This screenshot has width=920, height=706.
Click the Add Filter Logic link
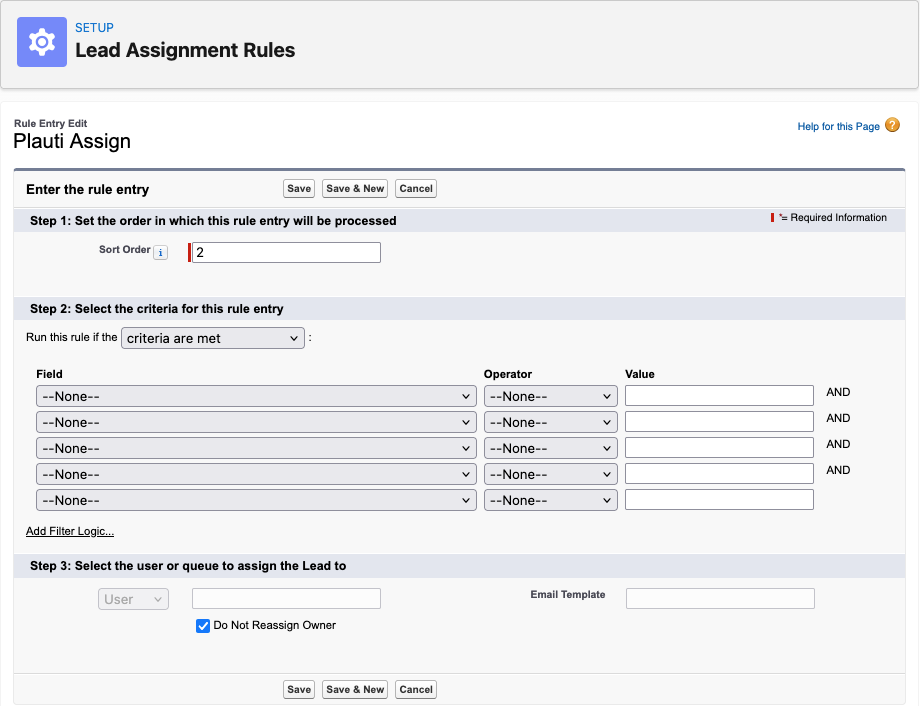[x=70, y=531]
